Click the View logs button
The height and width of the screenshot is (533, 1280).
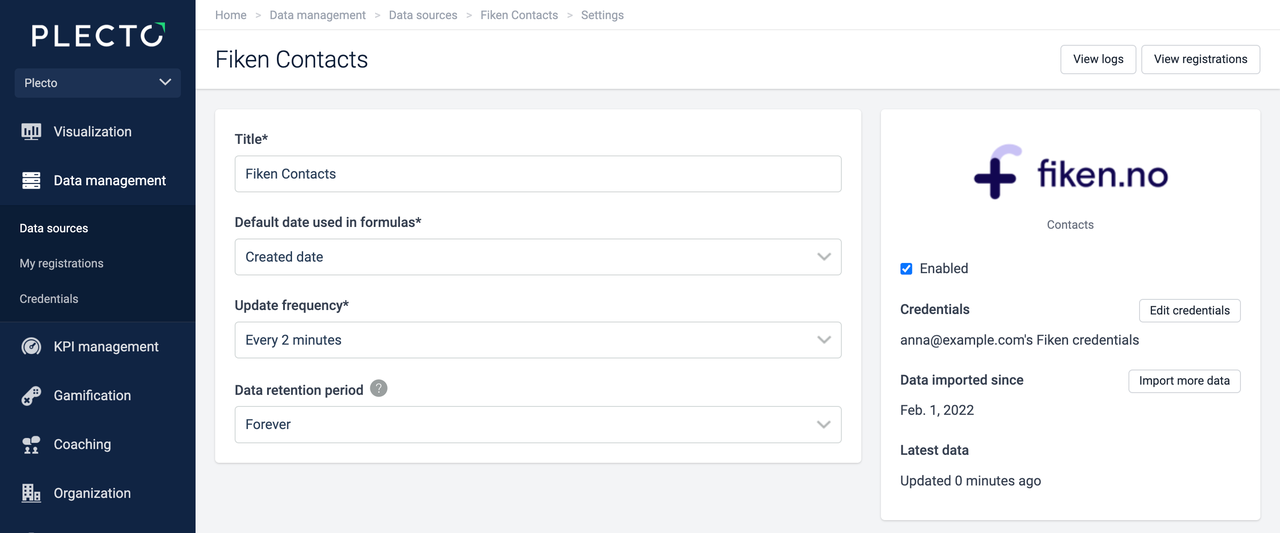[1098, 59]
